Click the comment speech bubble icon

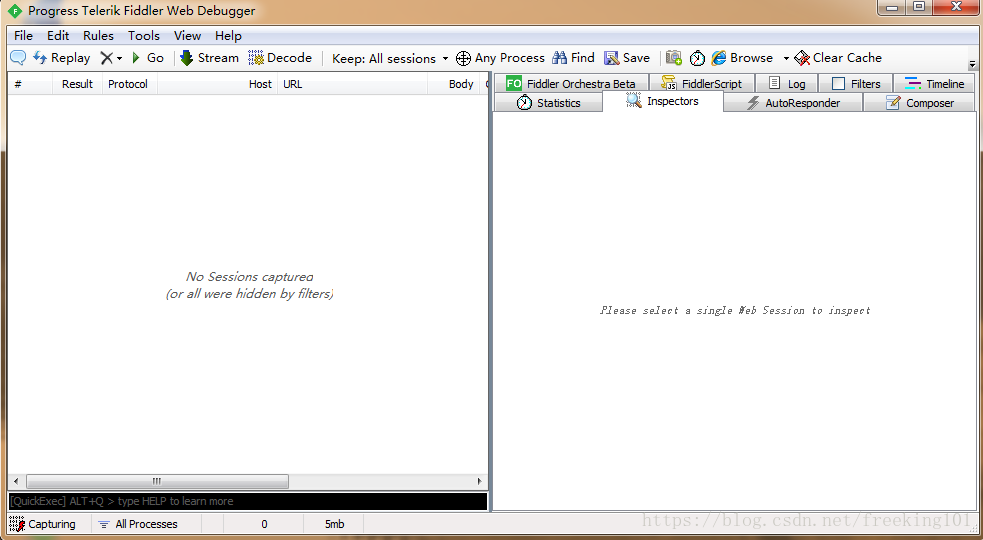pos(18,58)
